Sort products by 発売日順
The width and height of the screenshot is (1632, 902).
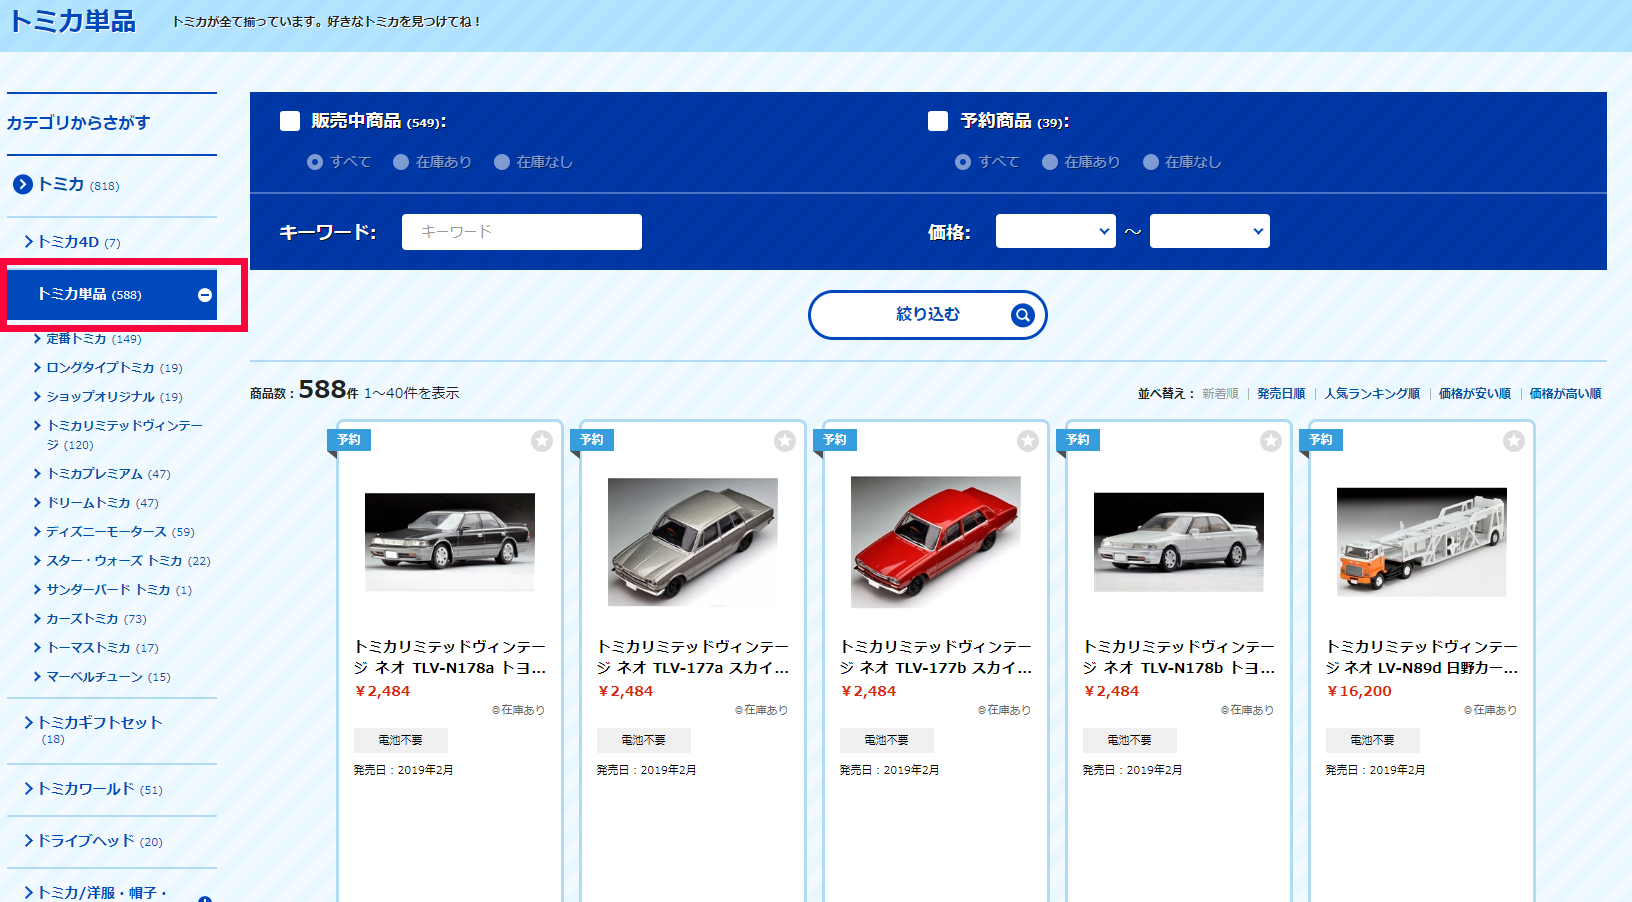pos(1280,394)
